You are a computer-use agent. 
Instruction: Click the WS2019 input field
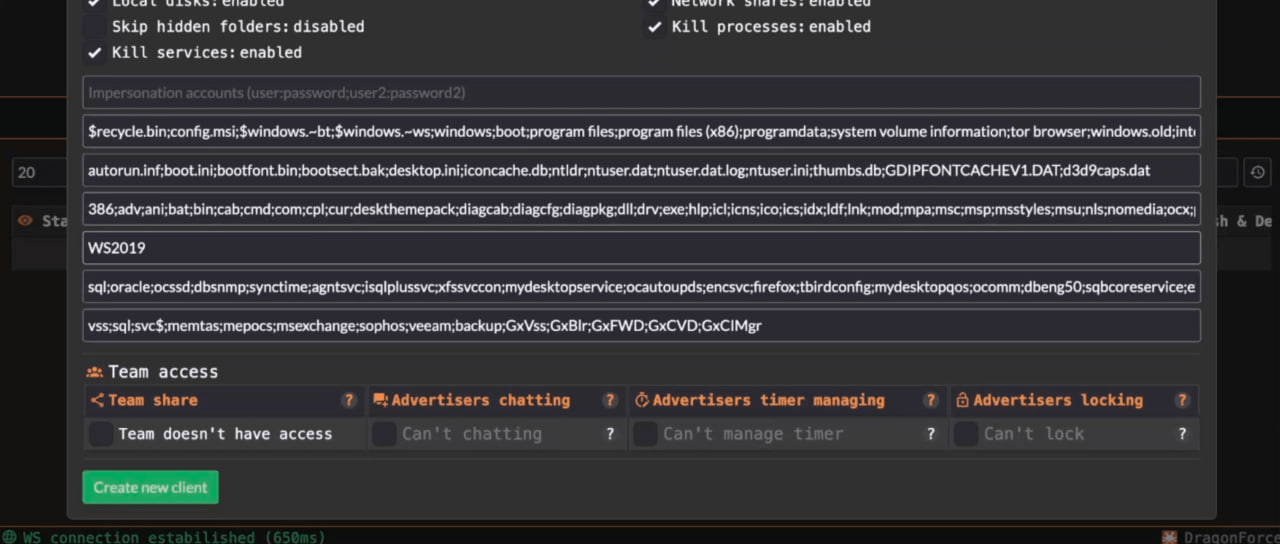tap(641, 248)
